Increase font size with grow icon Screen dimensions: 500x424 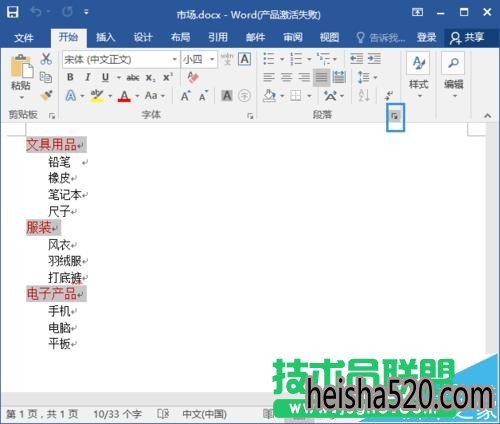[x=185, y=96]
